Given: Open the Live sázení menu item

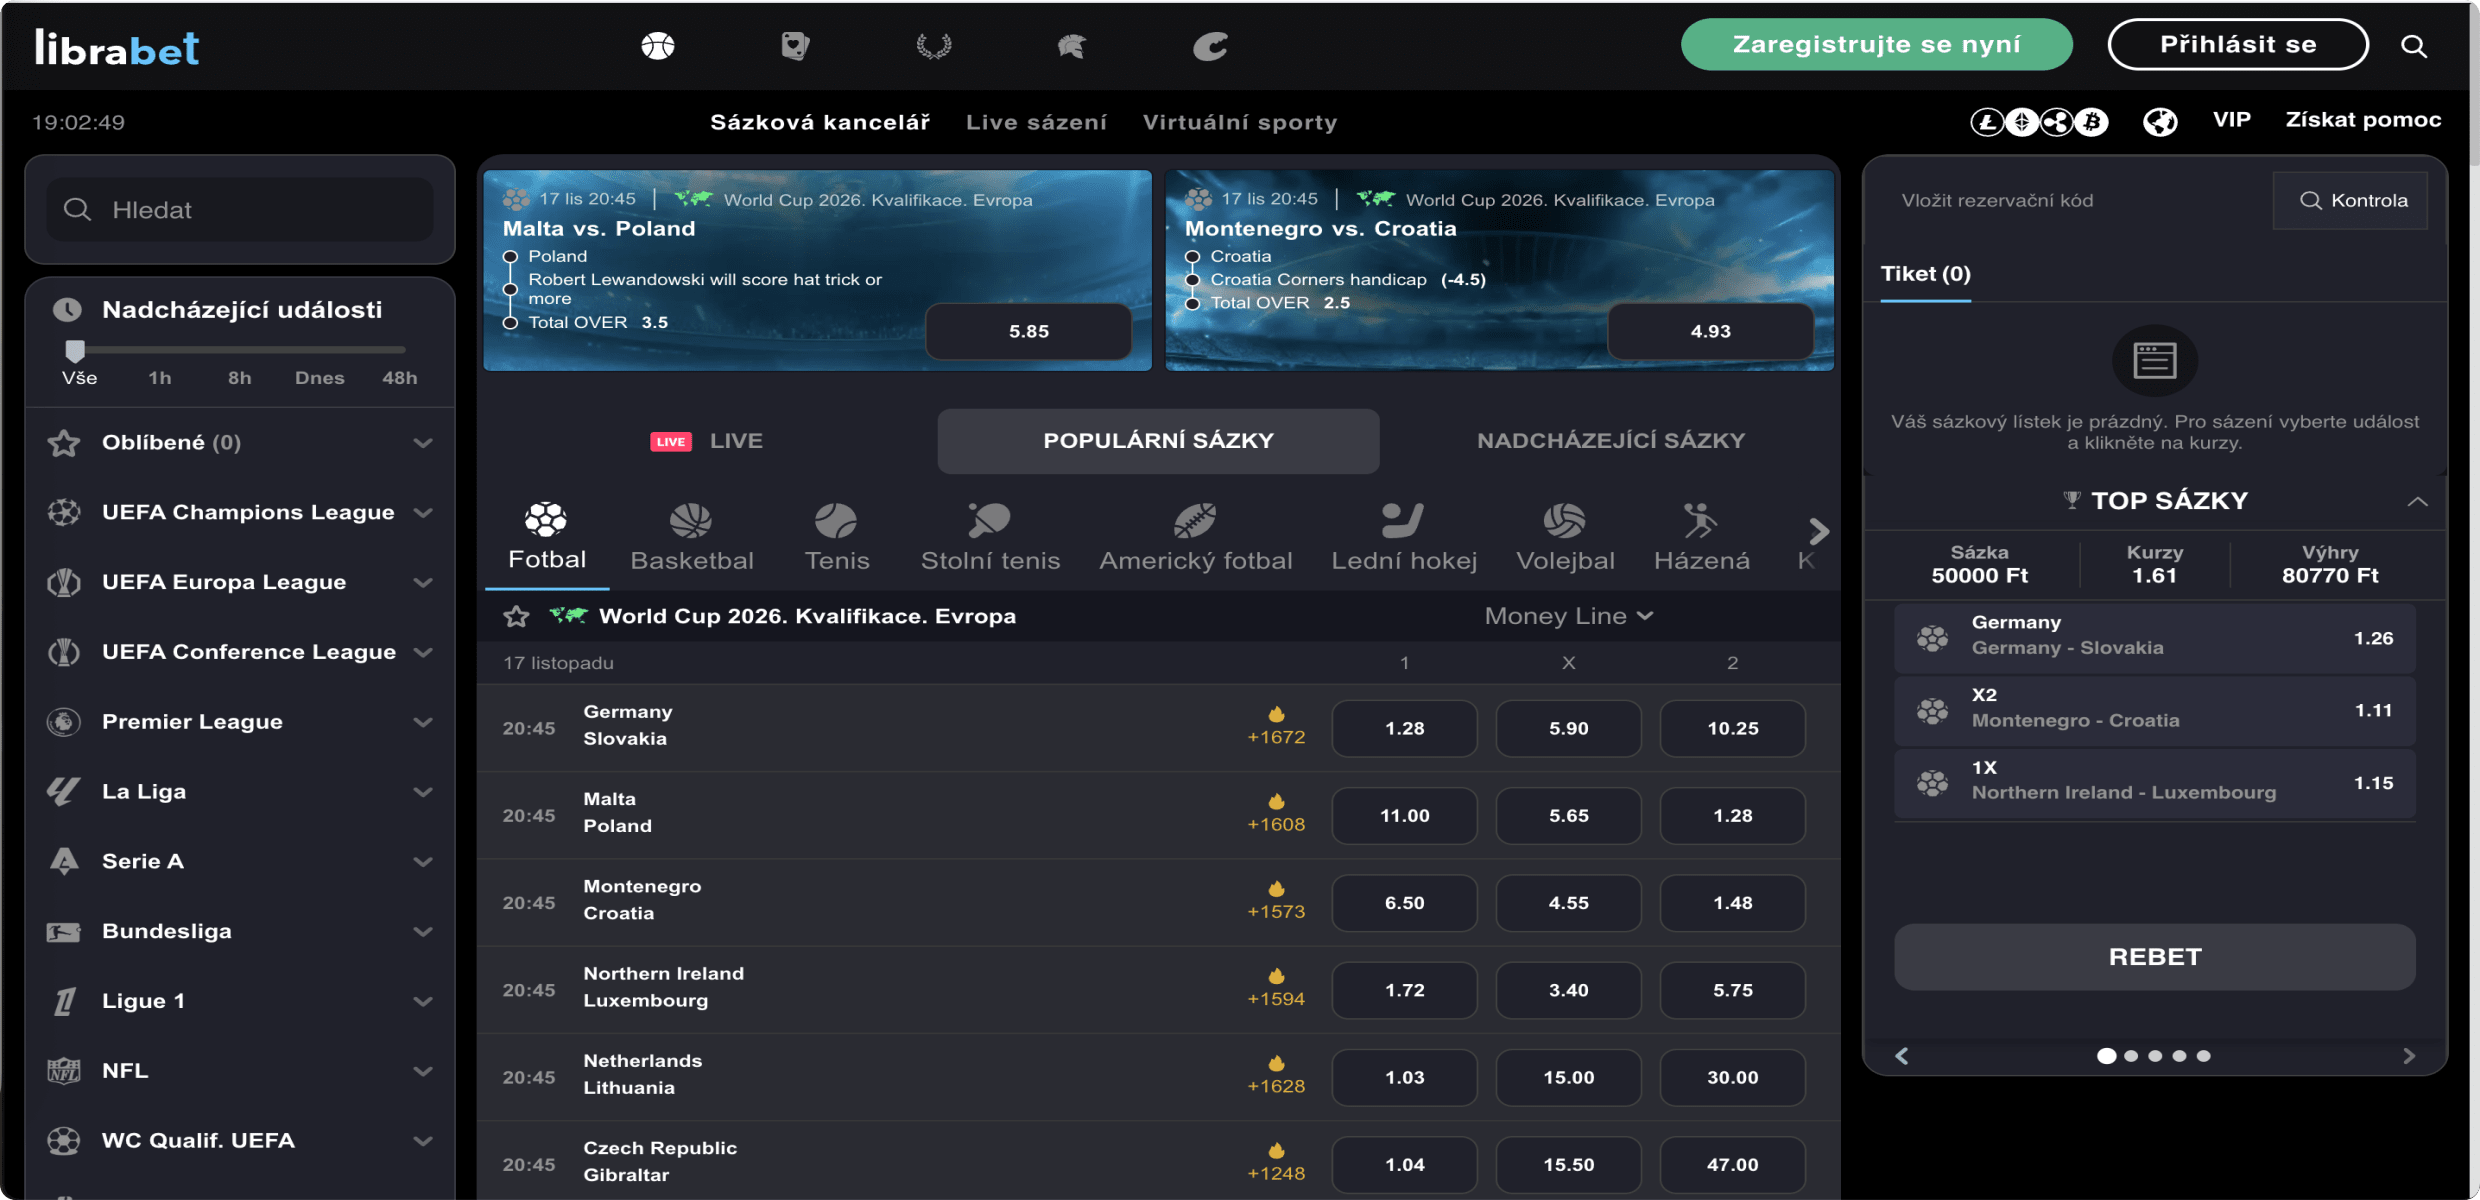Looking at the screenshot, I should pyautogui.click(x=1036, y=122).
